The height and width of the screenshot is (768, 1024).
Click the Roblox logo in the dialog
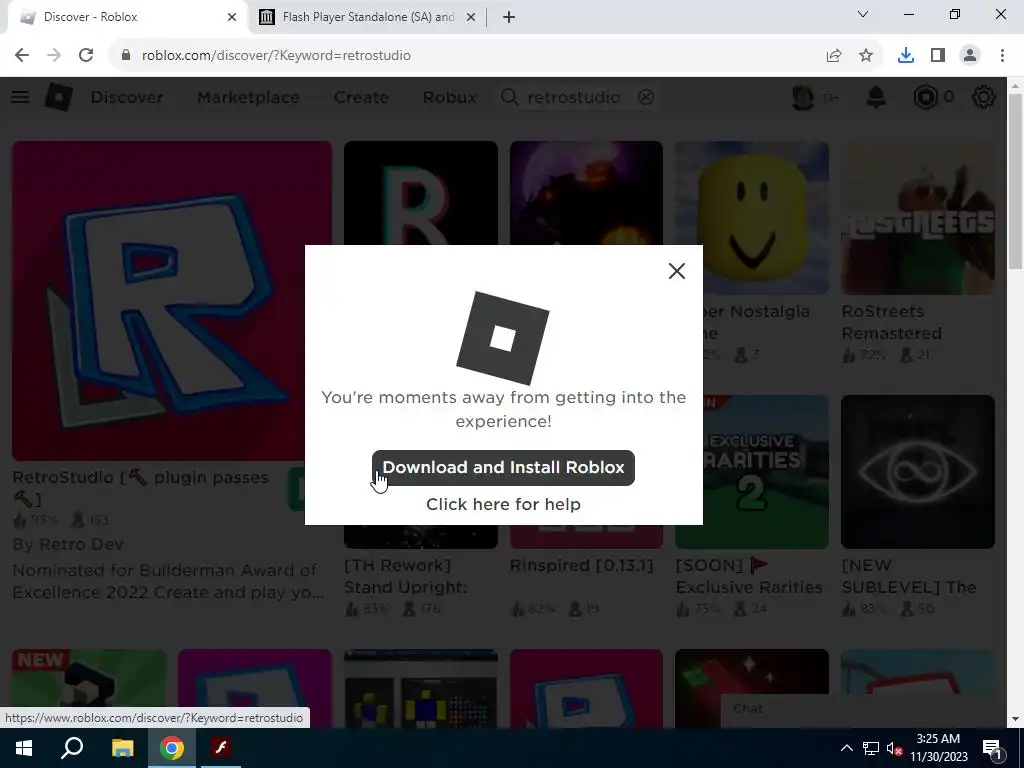point(503,338)
